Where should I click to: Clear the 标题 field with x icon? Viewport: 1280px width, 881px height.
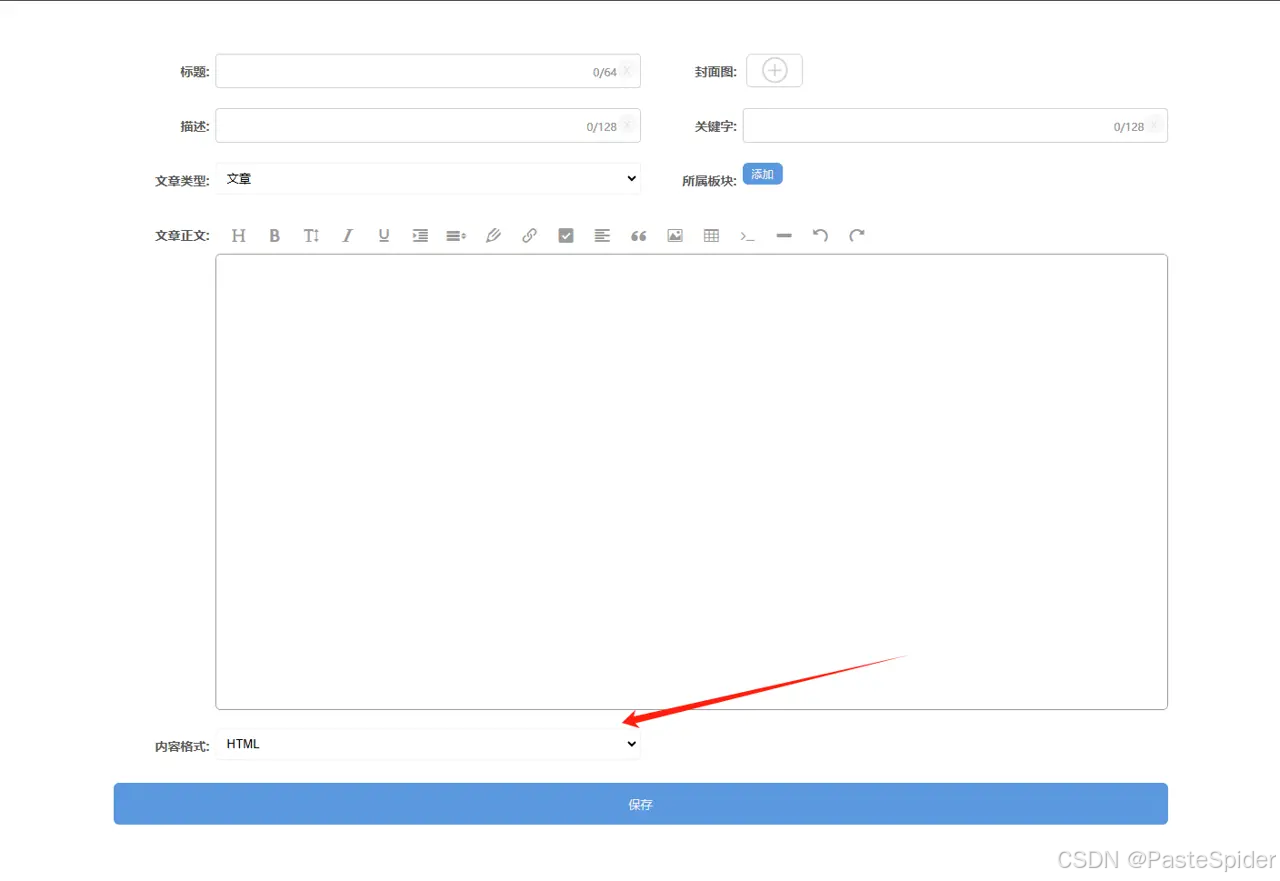[627, 71]
